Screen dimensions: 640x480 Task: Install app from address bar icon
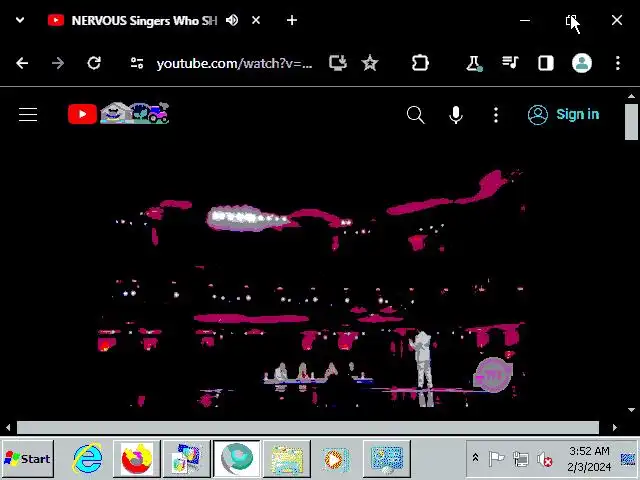click(x=338, y=63)
